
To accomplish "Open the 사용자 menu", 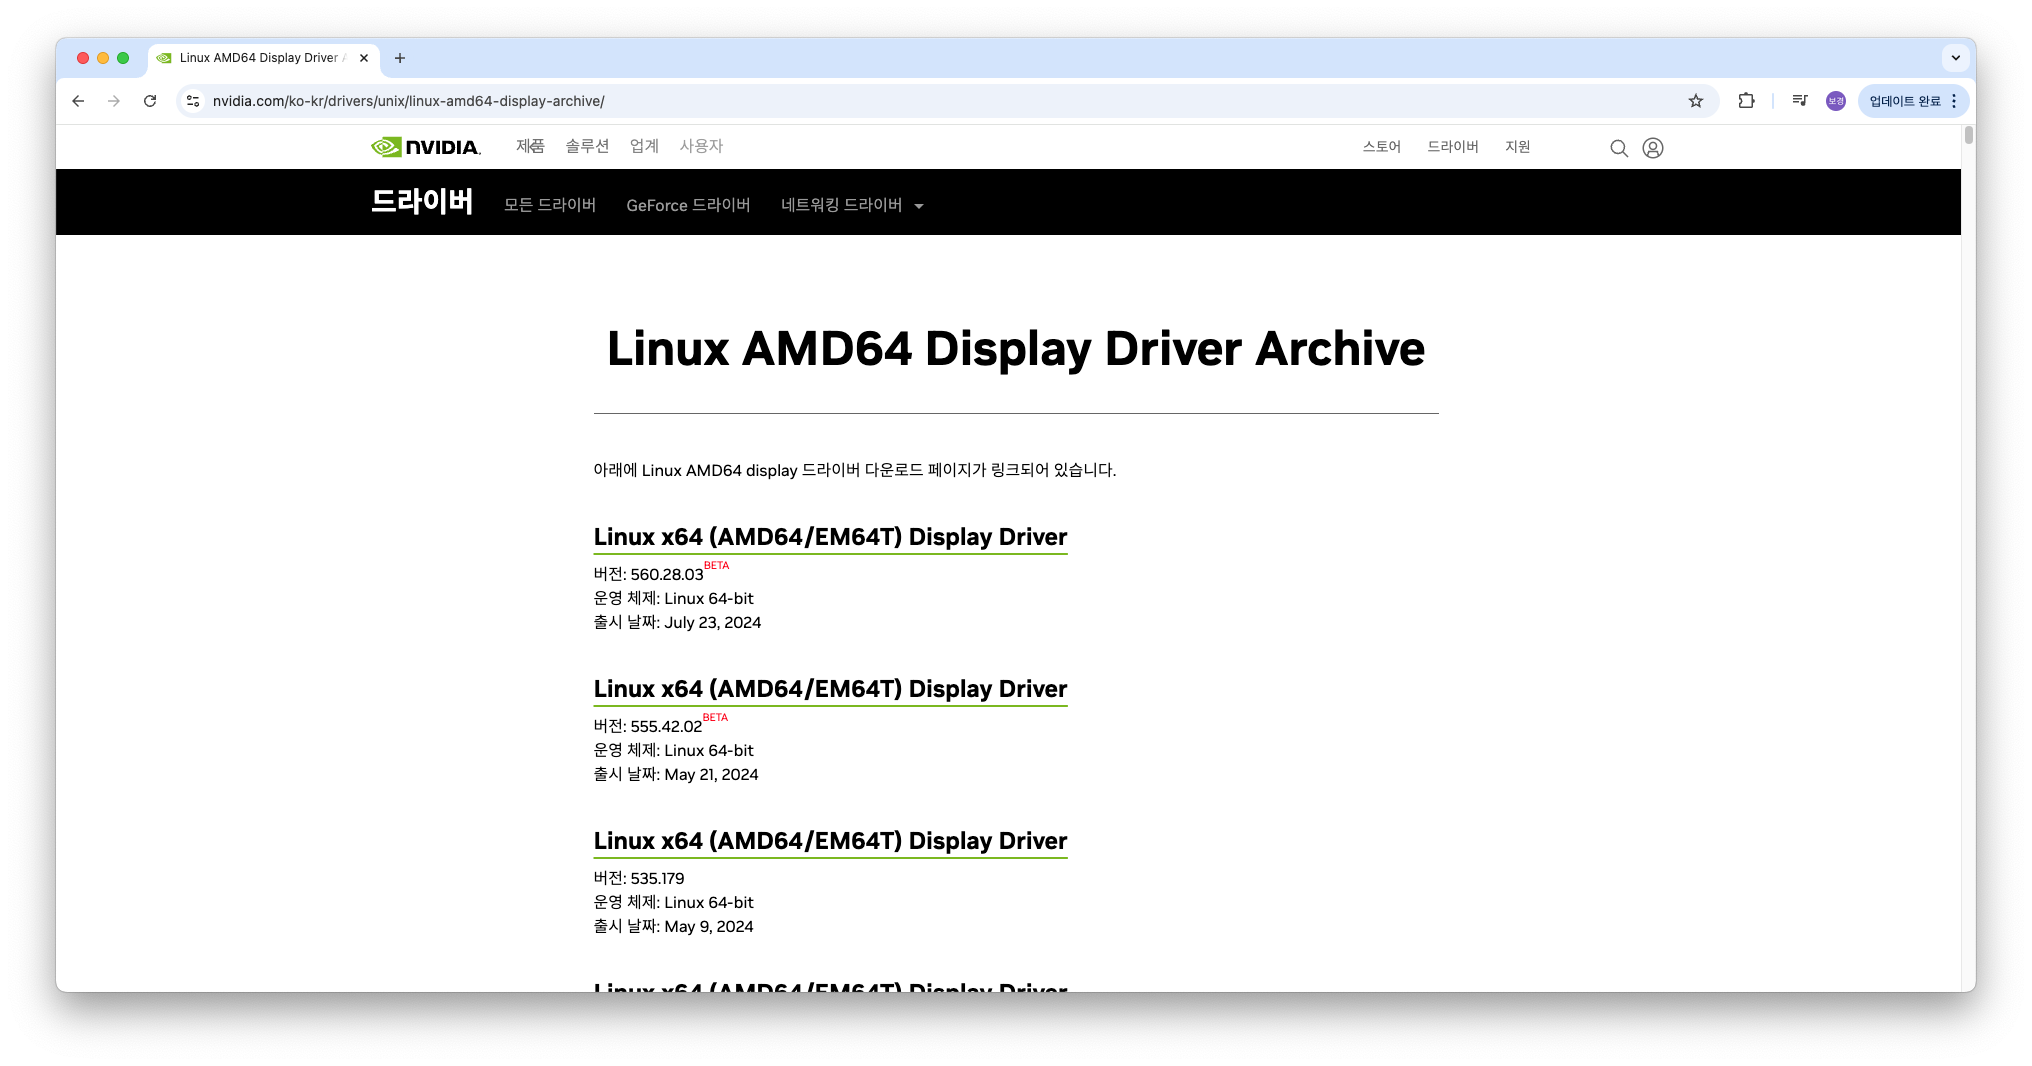I will 701,146.
